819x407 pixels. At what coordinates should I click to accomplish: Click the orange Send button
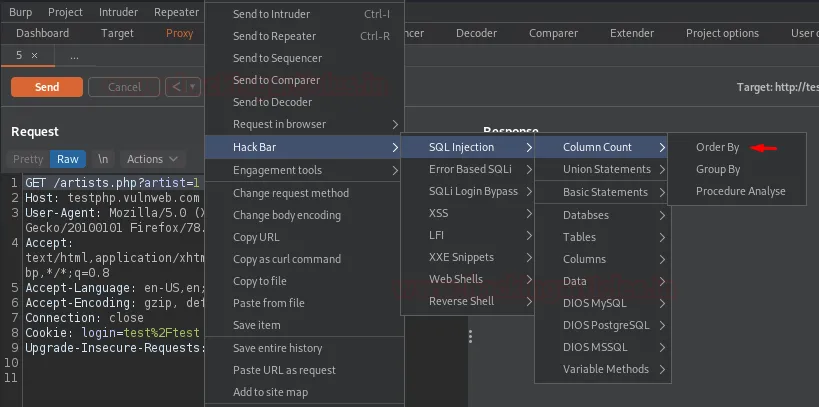[x=47, y=87]
